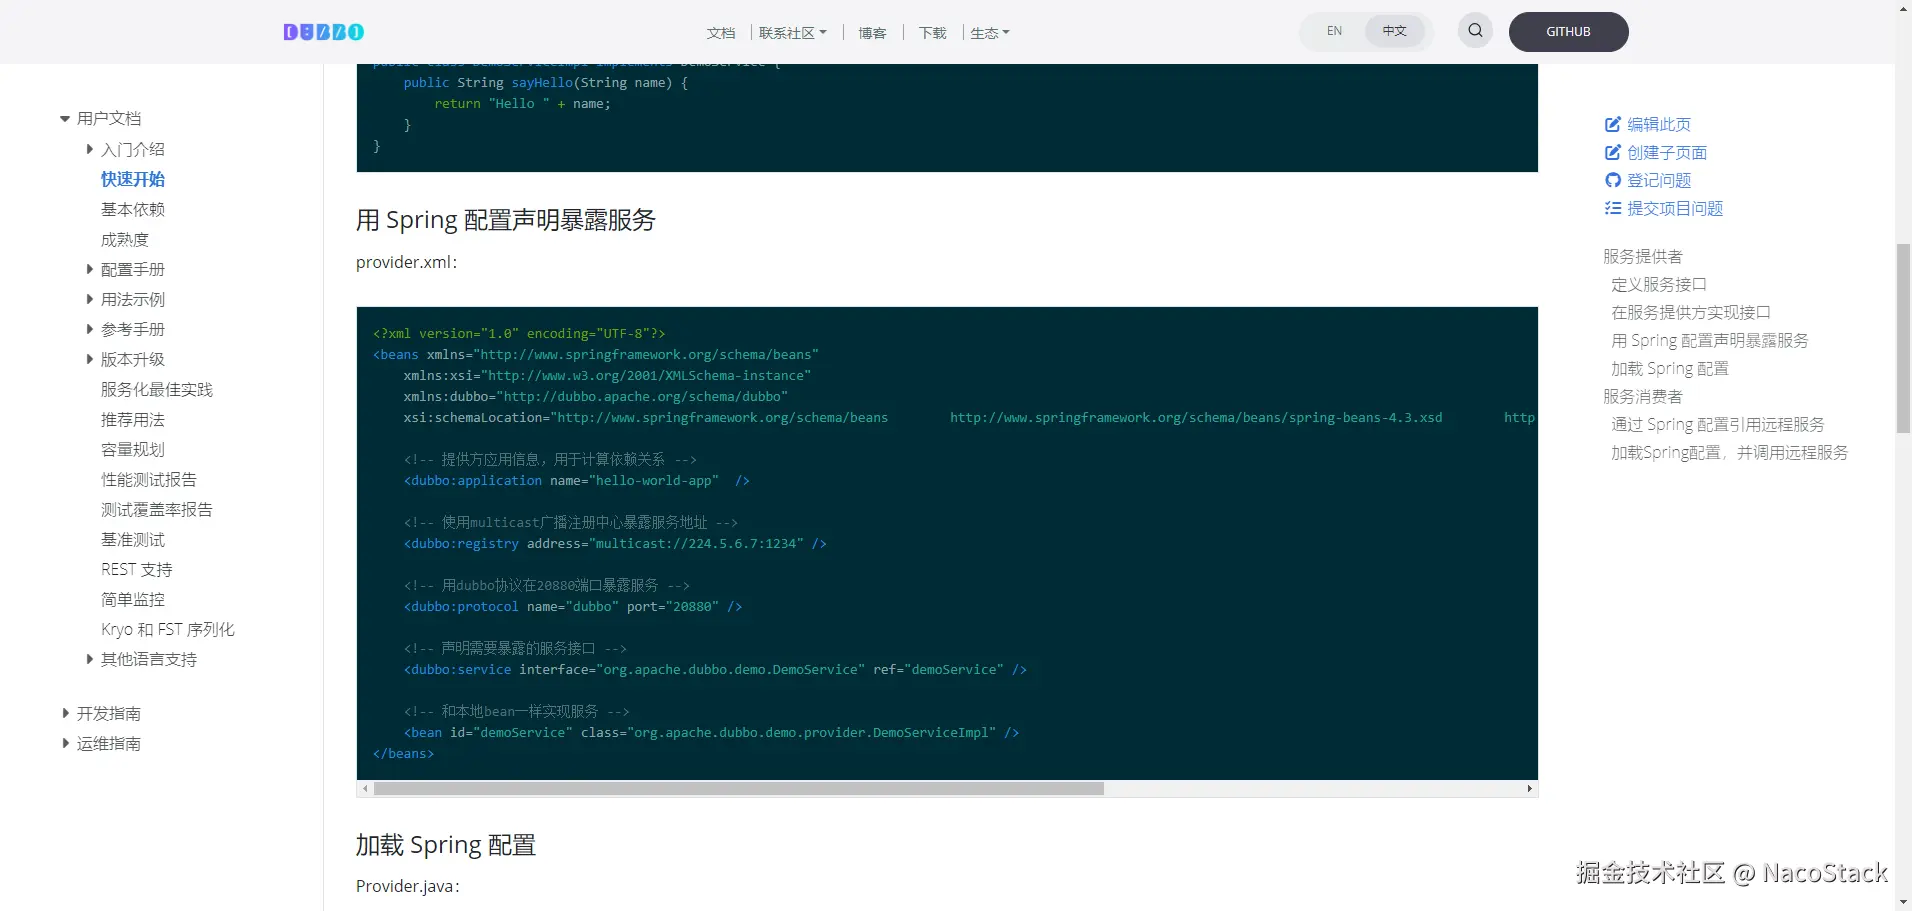
Task: Jump to 加载 Spring 配置 in contents
Action: [x=1670, y=369]
